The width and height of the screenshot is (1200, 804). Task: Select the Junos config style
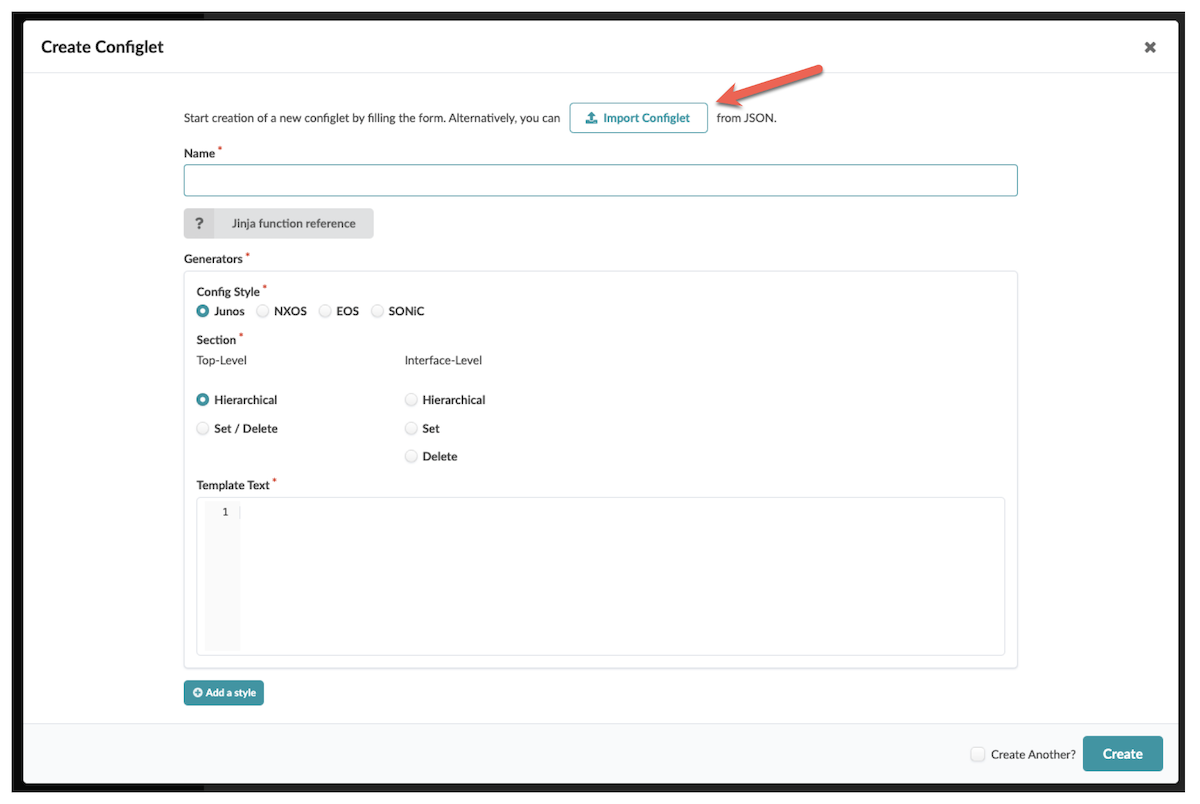202,311
